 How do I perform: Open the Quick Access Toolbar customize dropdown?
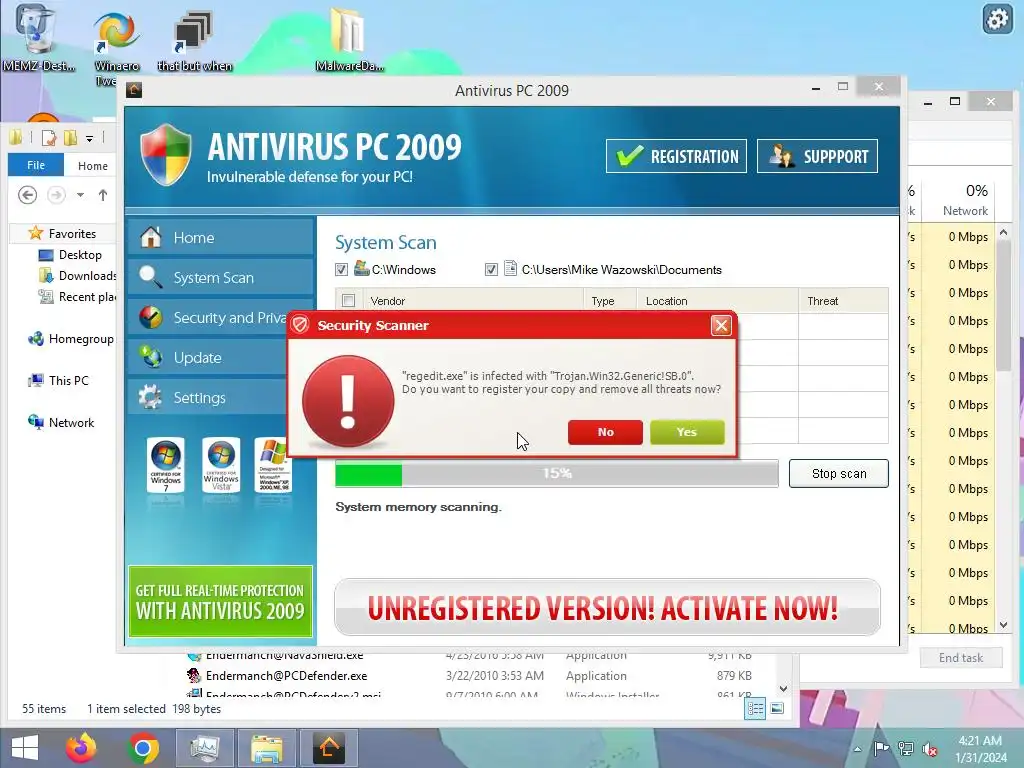89,138
